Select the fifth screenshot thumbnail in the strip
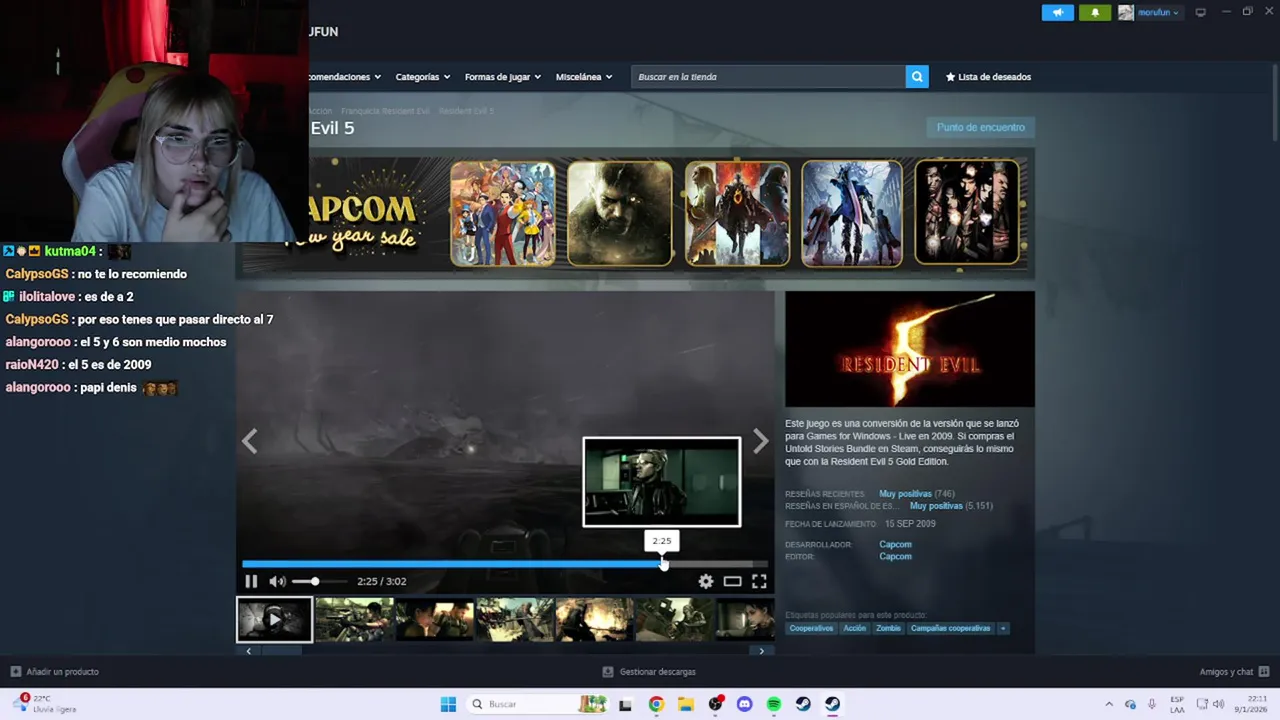This screenshot has width=1280, height=720. point(594,620)
